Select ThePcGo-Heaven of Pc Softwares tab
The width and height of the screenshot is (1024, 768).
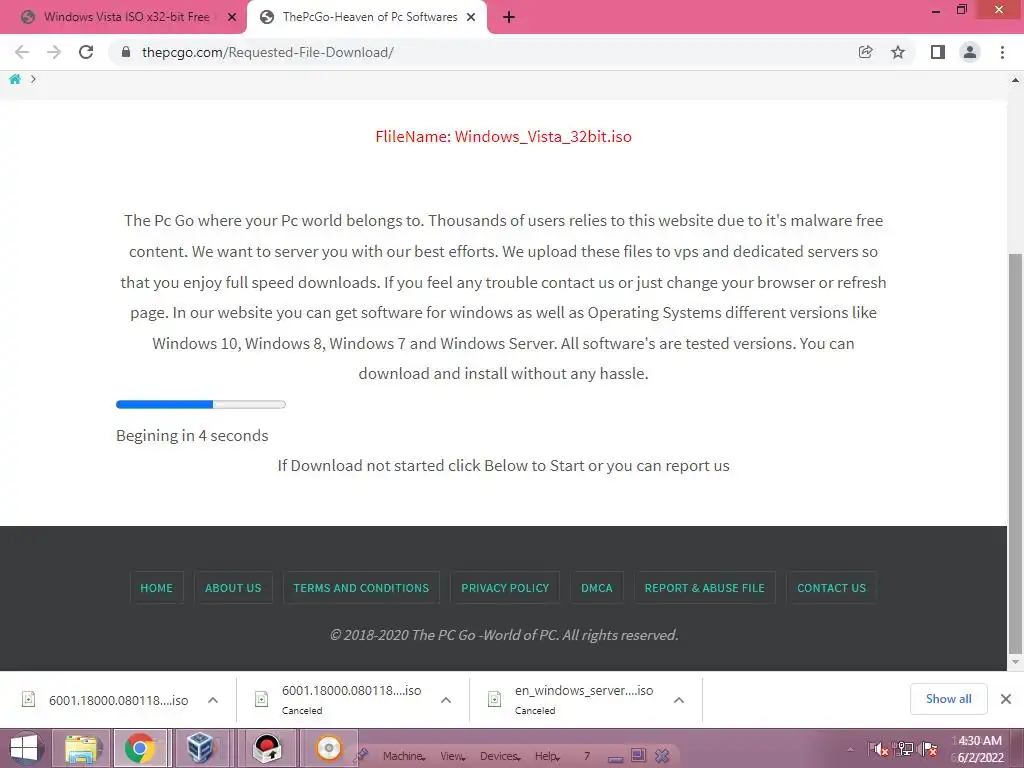point(370,17)
